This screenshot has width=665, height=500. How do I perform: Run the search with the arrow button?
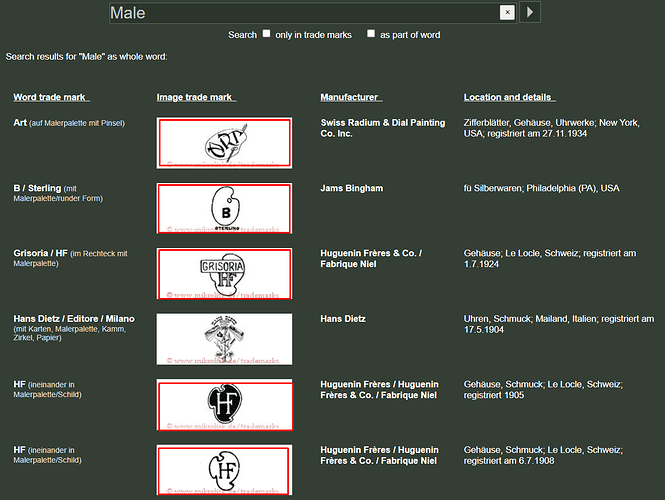530,12
